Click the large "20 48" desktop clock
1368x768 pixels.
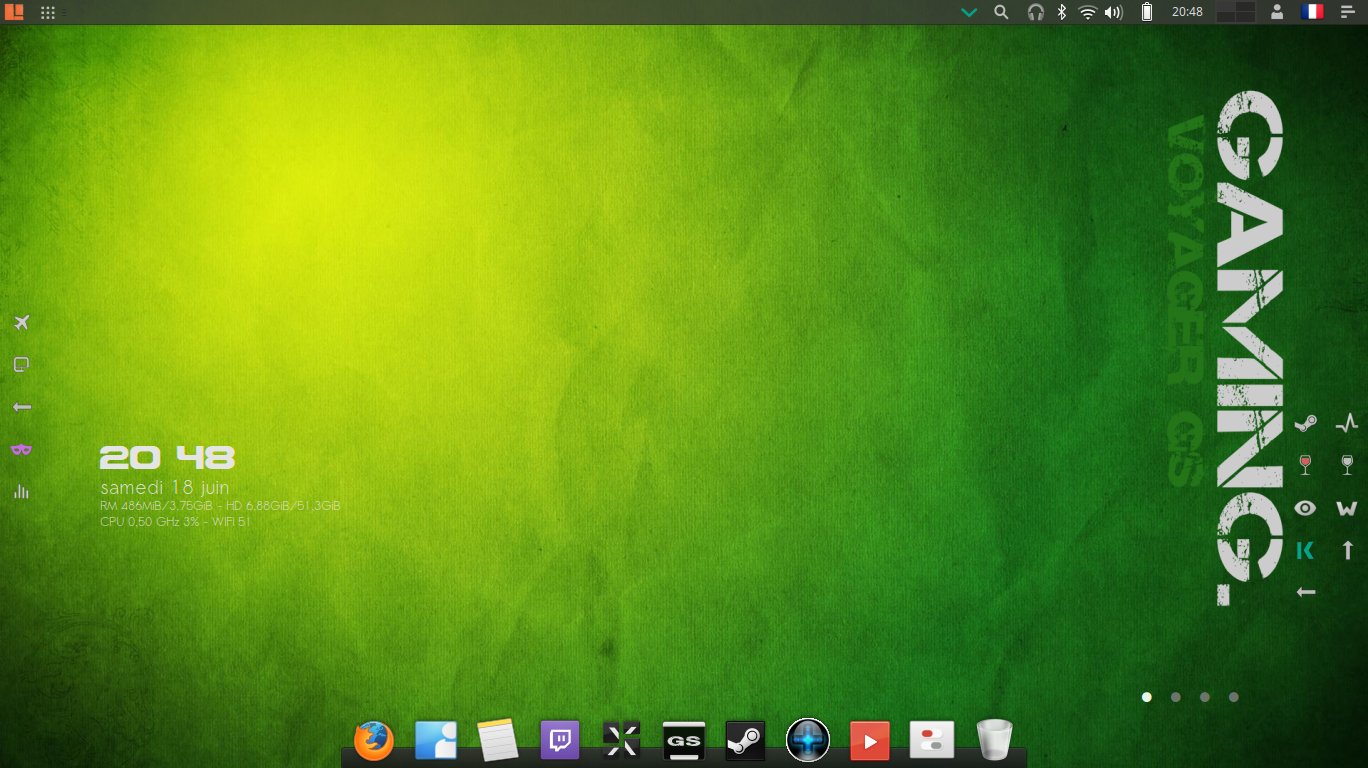click(x=167, y=458)
